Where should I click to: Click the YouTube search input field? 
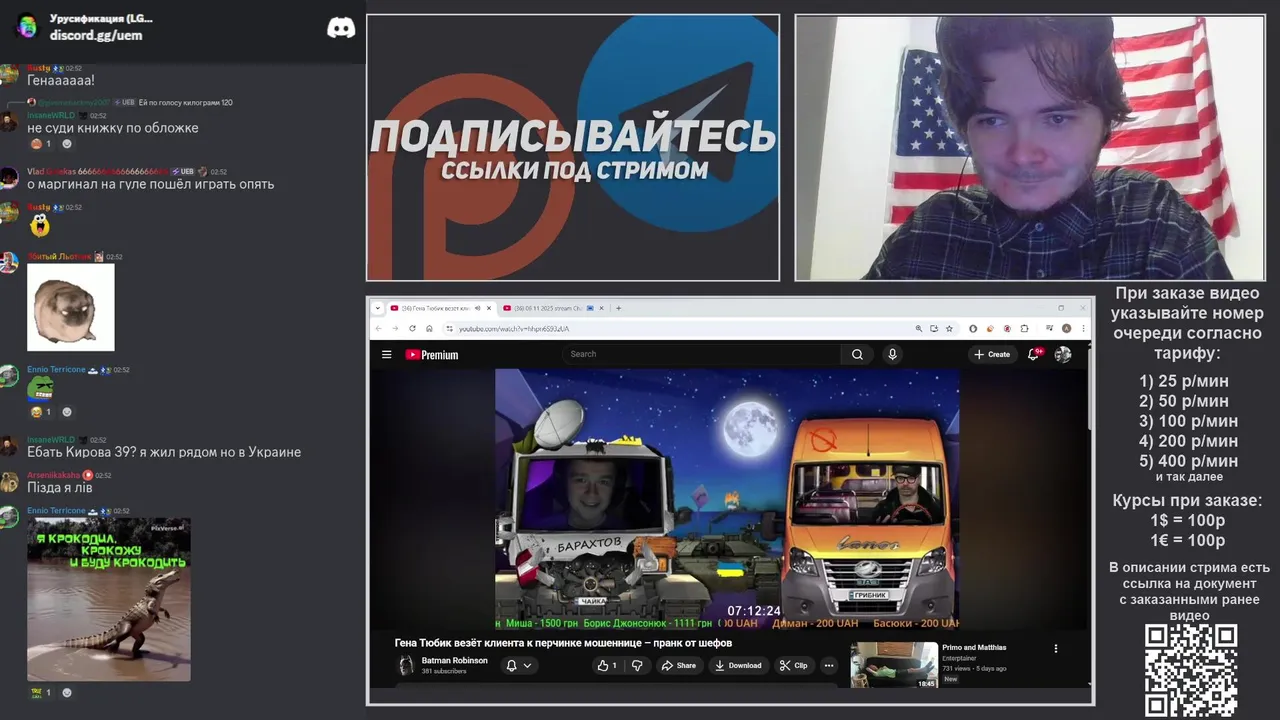coord(702,354)
